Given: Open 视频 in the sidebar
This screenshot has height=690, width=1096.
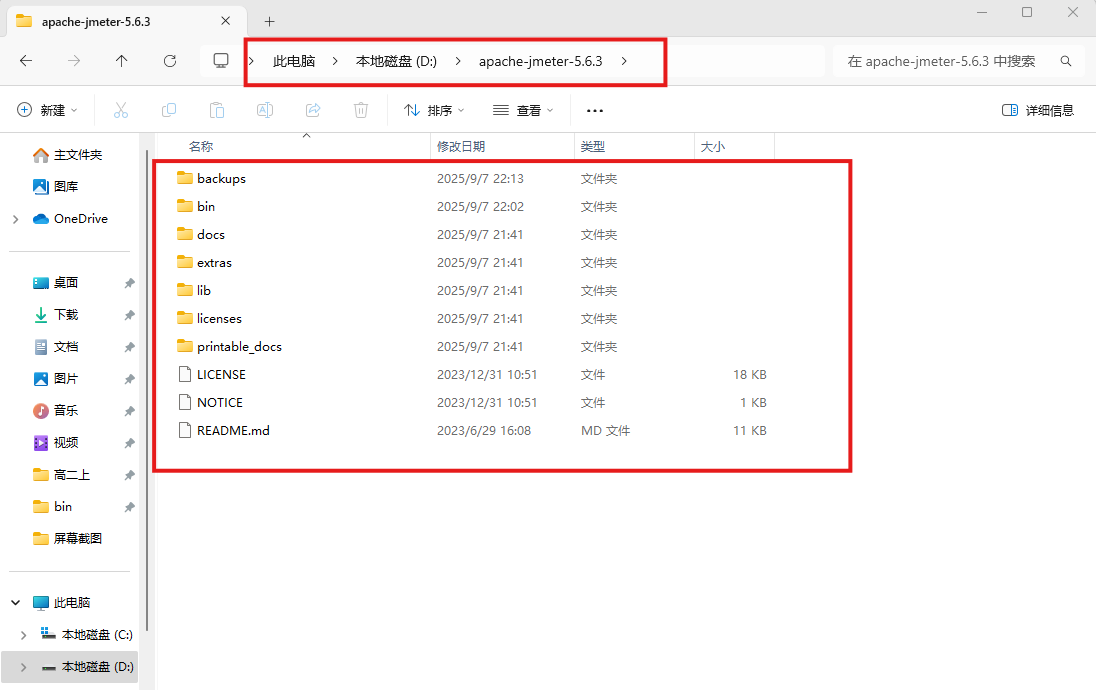Looking at the screenshot, I should coord(56,443).
